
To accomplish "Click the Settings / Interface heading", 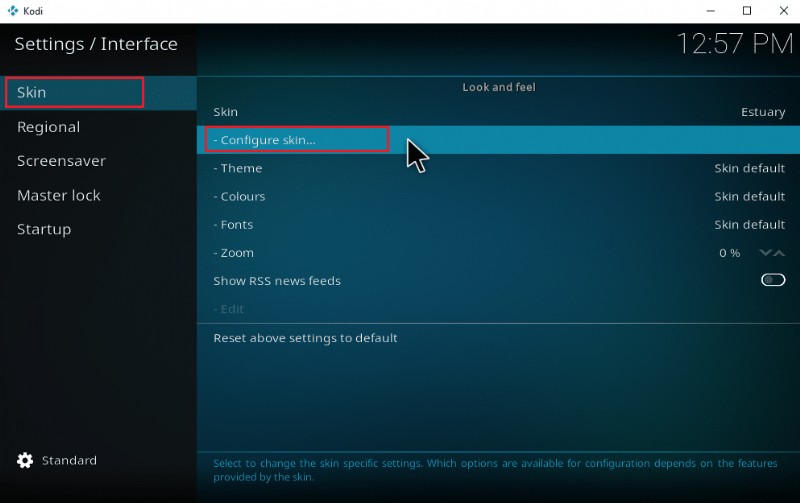I will (x=96, y=44).
